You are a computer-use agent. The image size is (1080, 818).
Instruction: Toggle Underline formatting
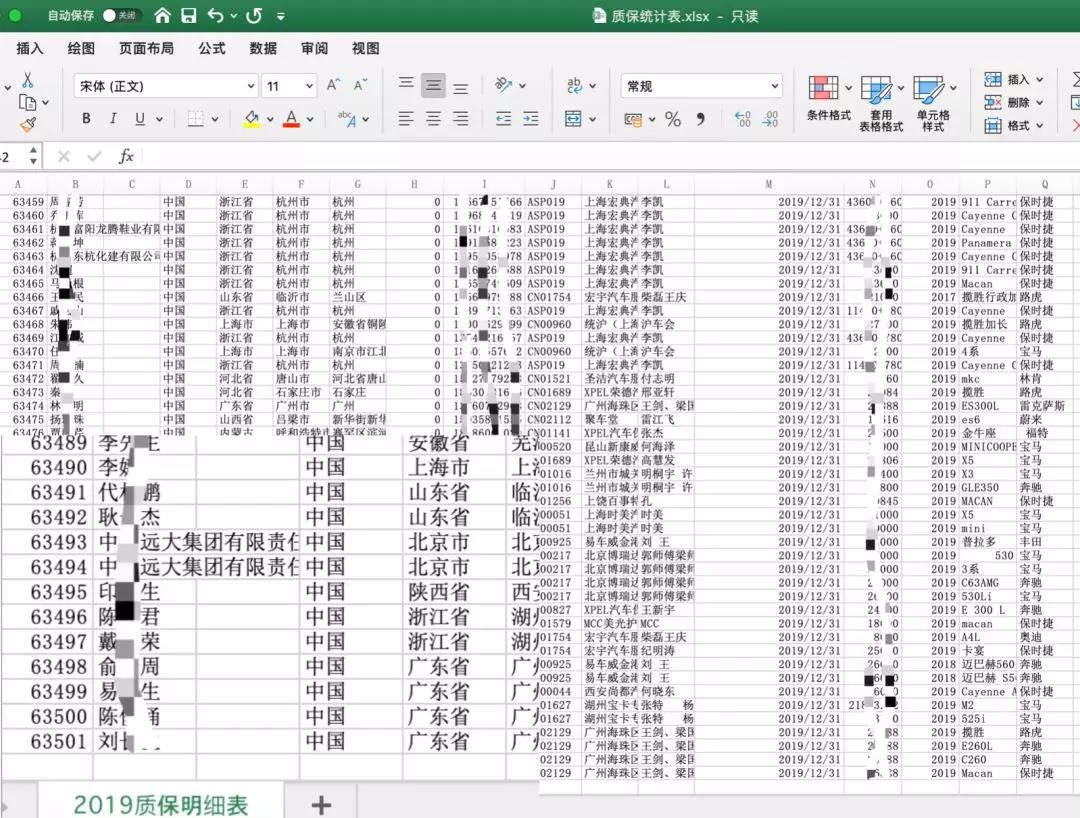(x=140, y=118)
